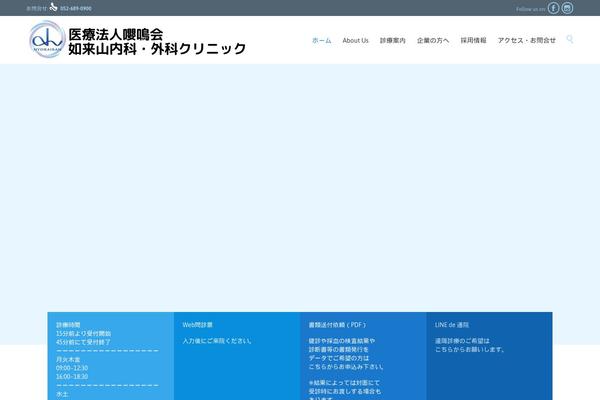Go to the ホーム menu item

(321, 40)
